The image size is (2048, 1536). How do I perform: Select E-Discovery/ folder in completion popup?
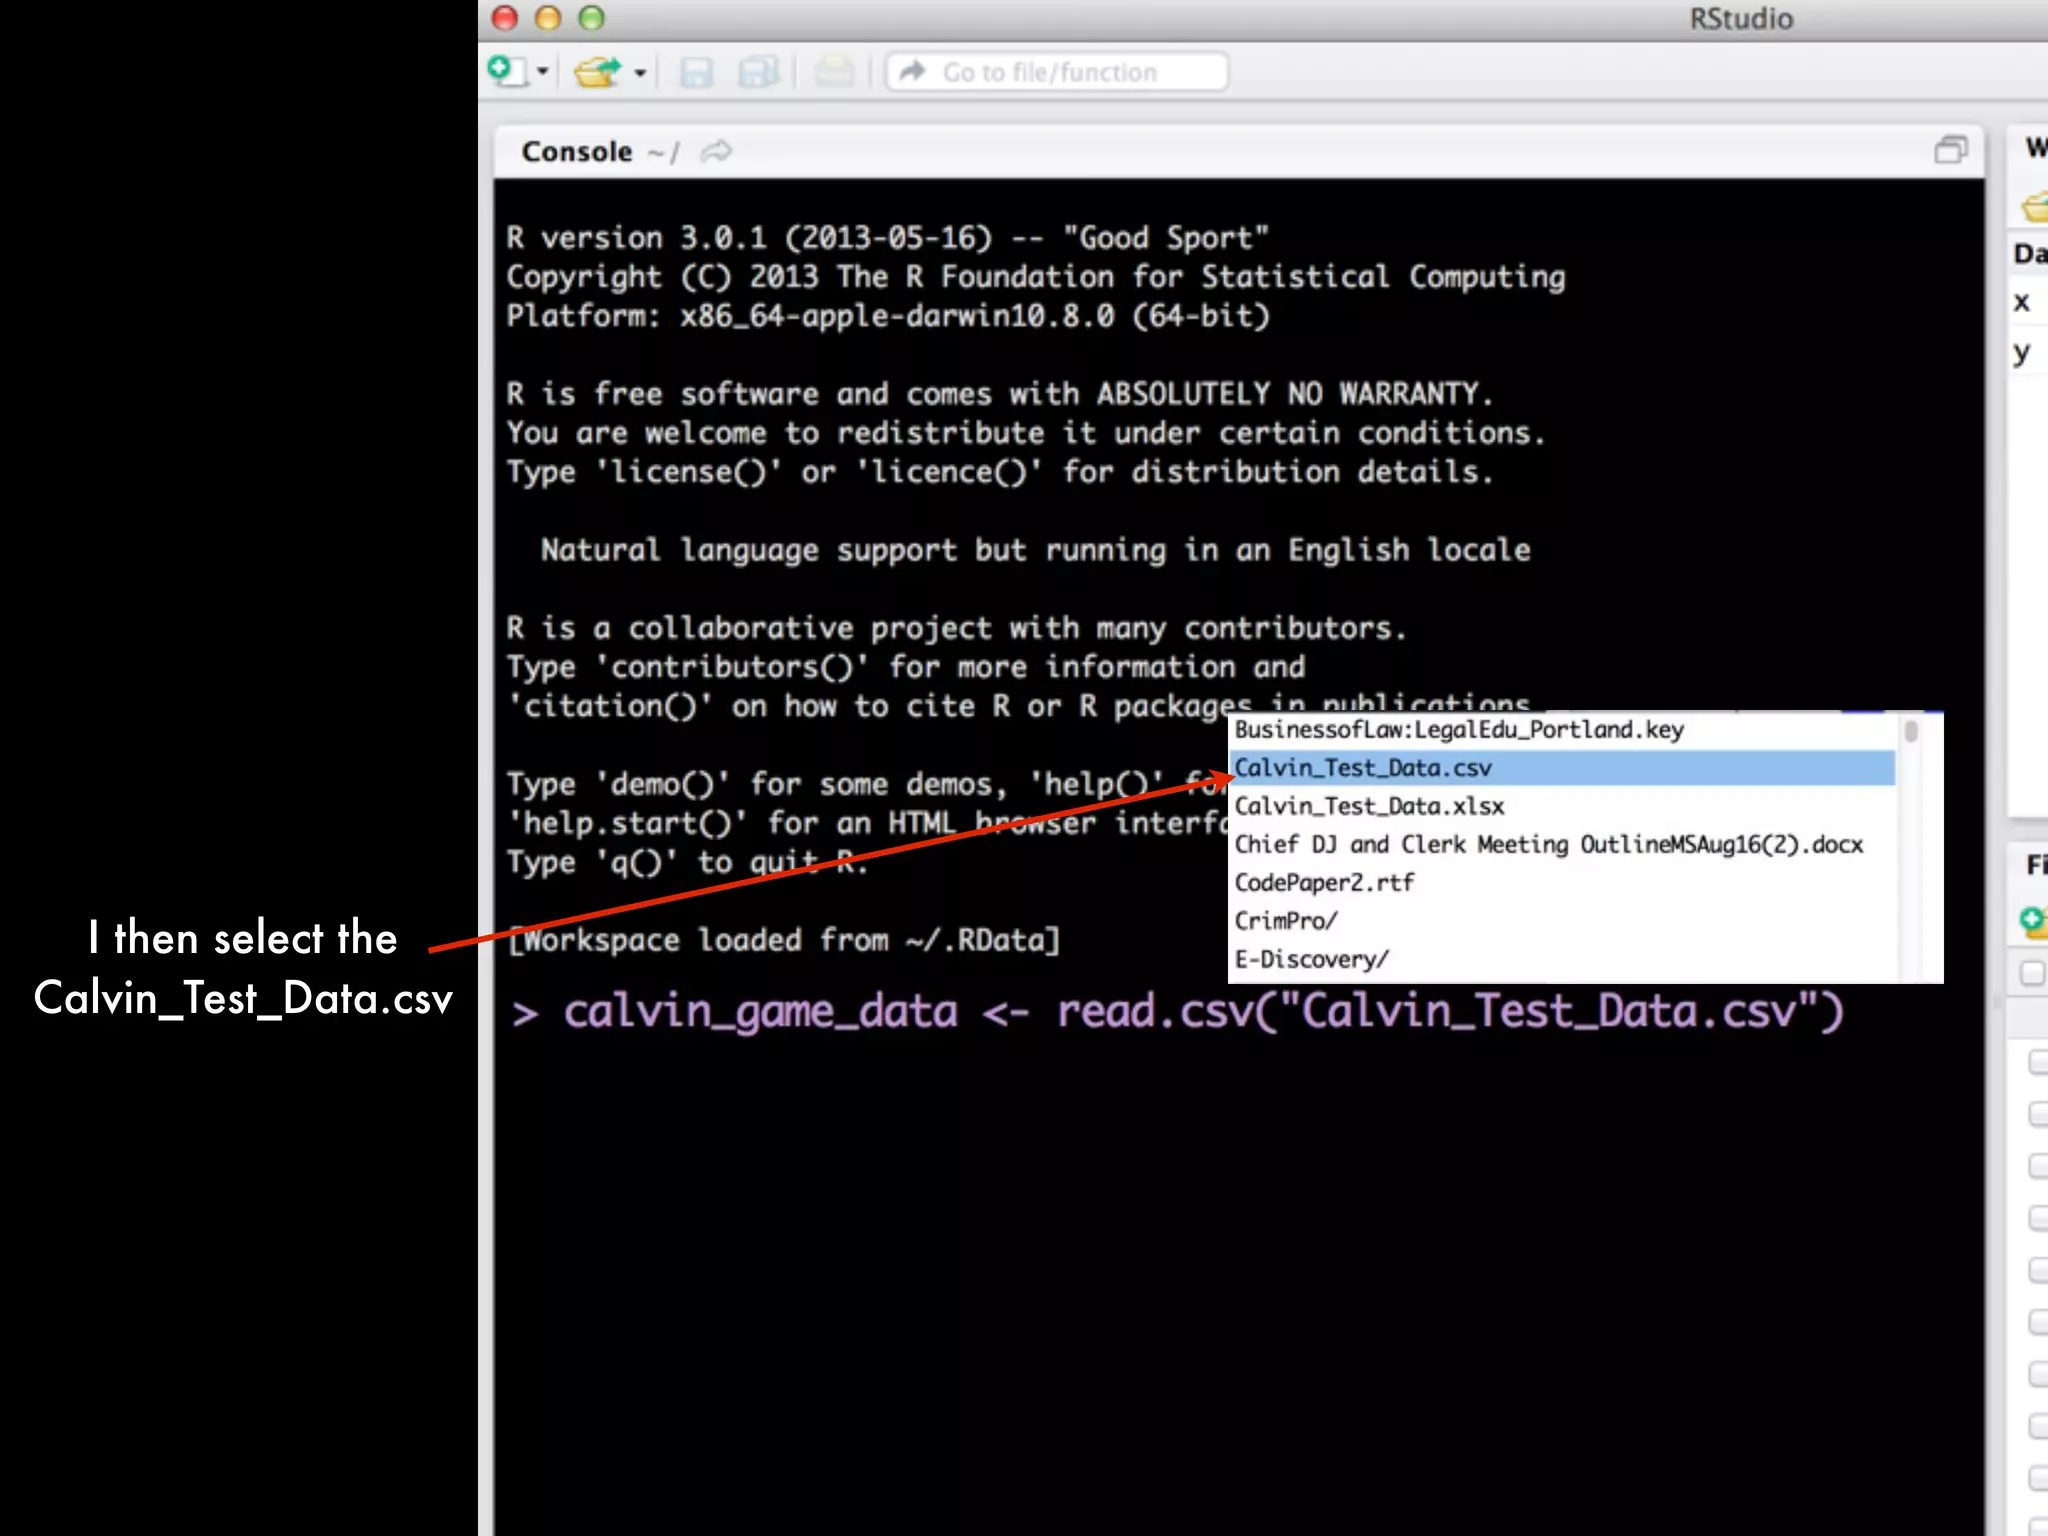point(1311,959)
